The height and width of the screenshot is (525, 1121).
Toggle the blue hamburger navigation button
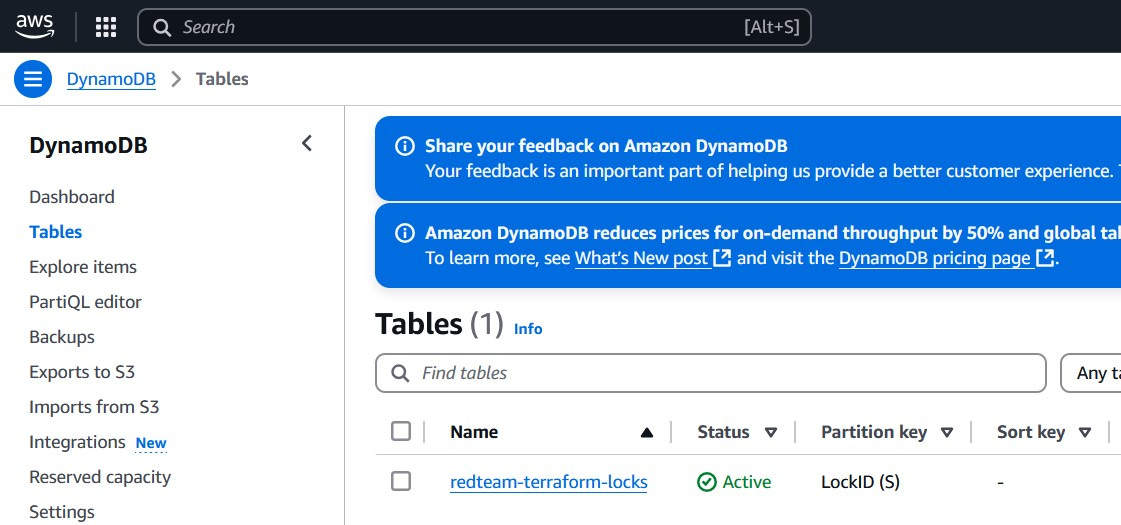33,79
